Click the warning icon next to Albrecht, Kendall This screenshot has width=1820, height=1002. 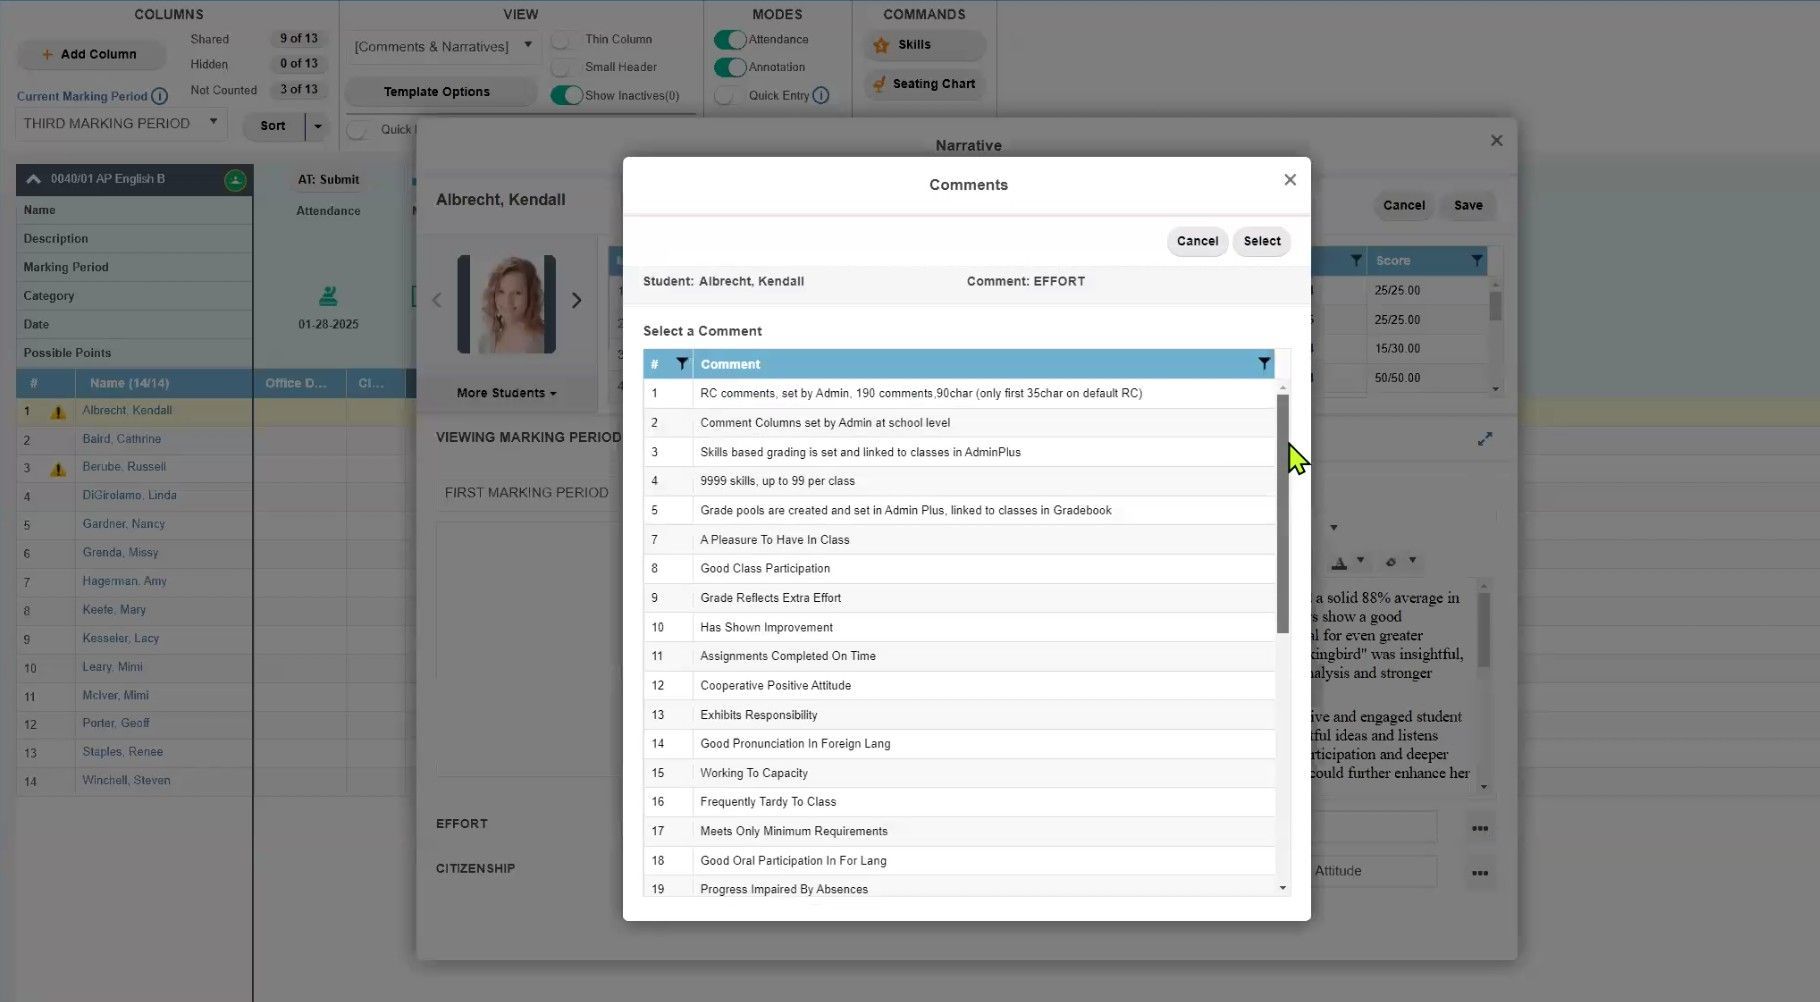point(57,410)
